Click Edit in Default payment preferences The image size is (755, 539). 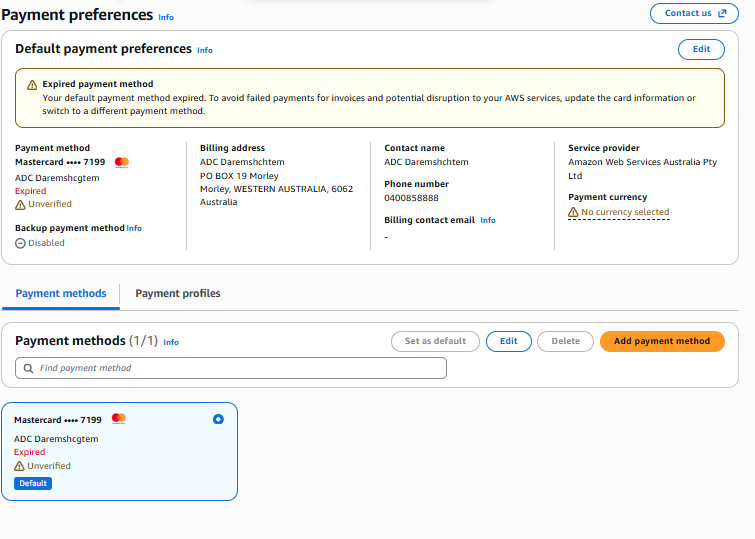(701, 50)
